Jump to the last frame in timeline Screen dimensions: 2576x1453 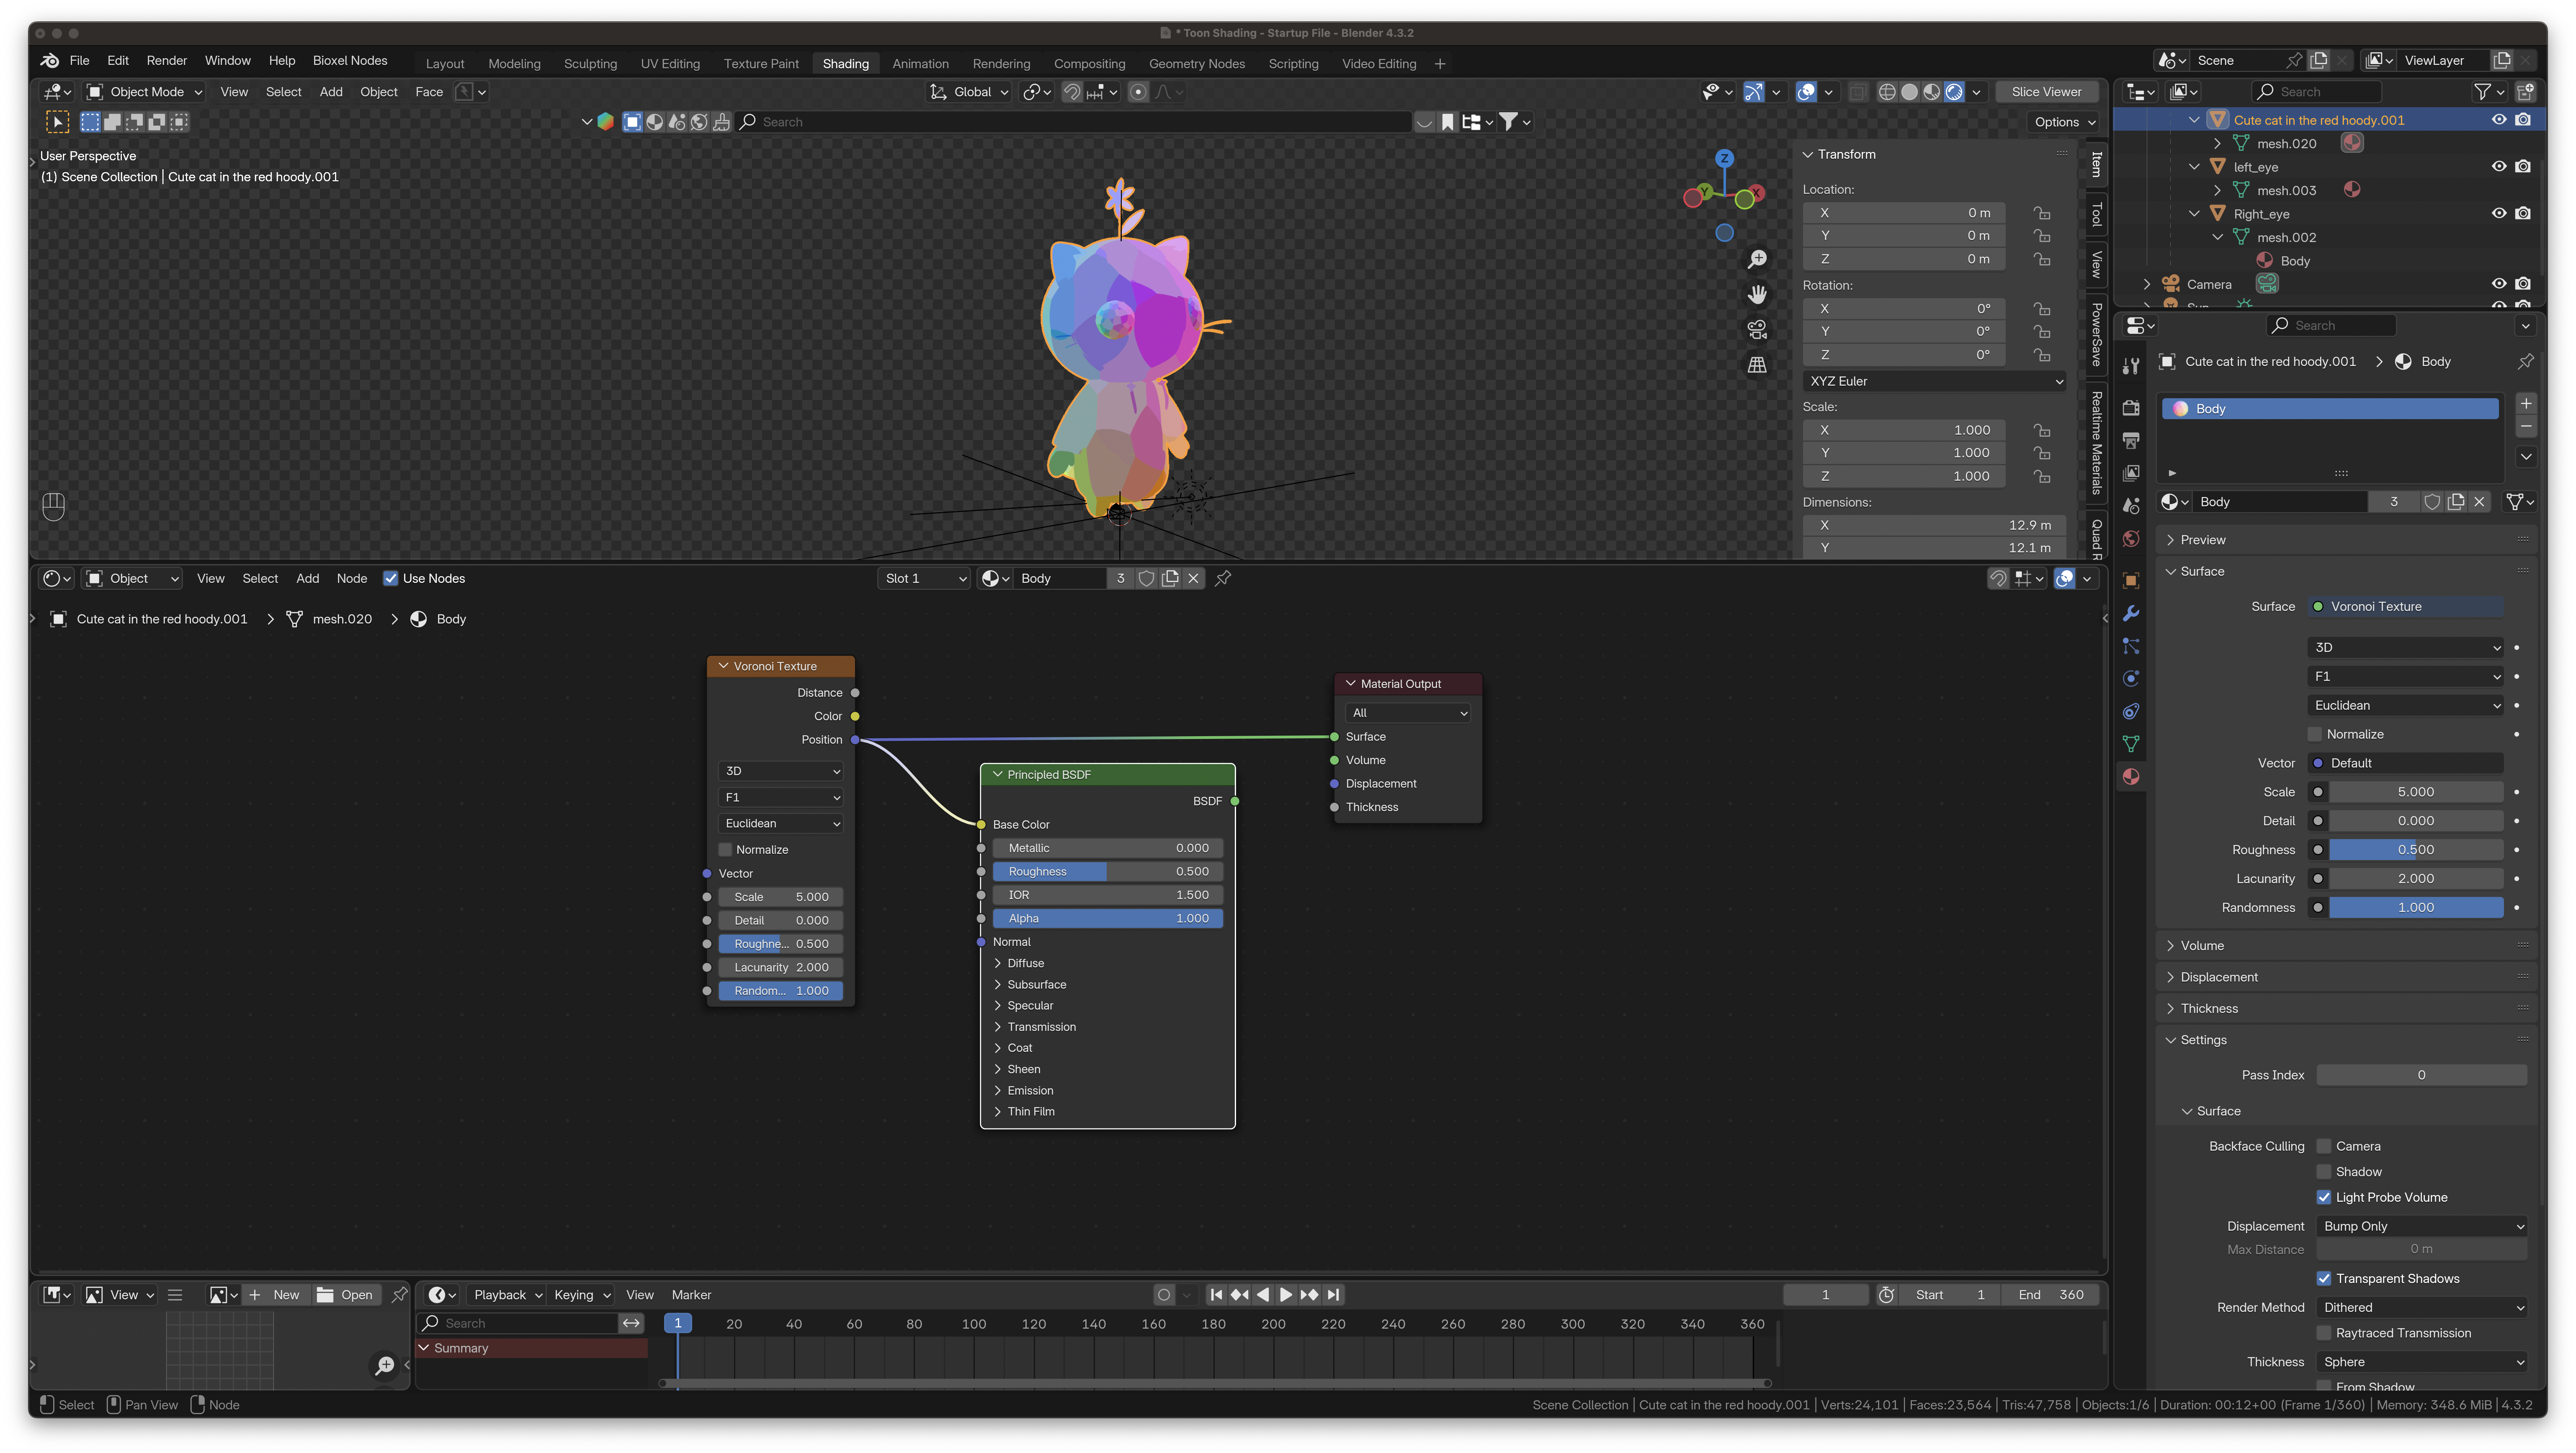[x=1333, y=1295]
